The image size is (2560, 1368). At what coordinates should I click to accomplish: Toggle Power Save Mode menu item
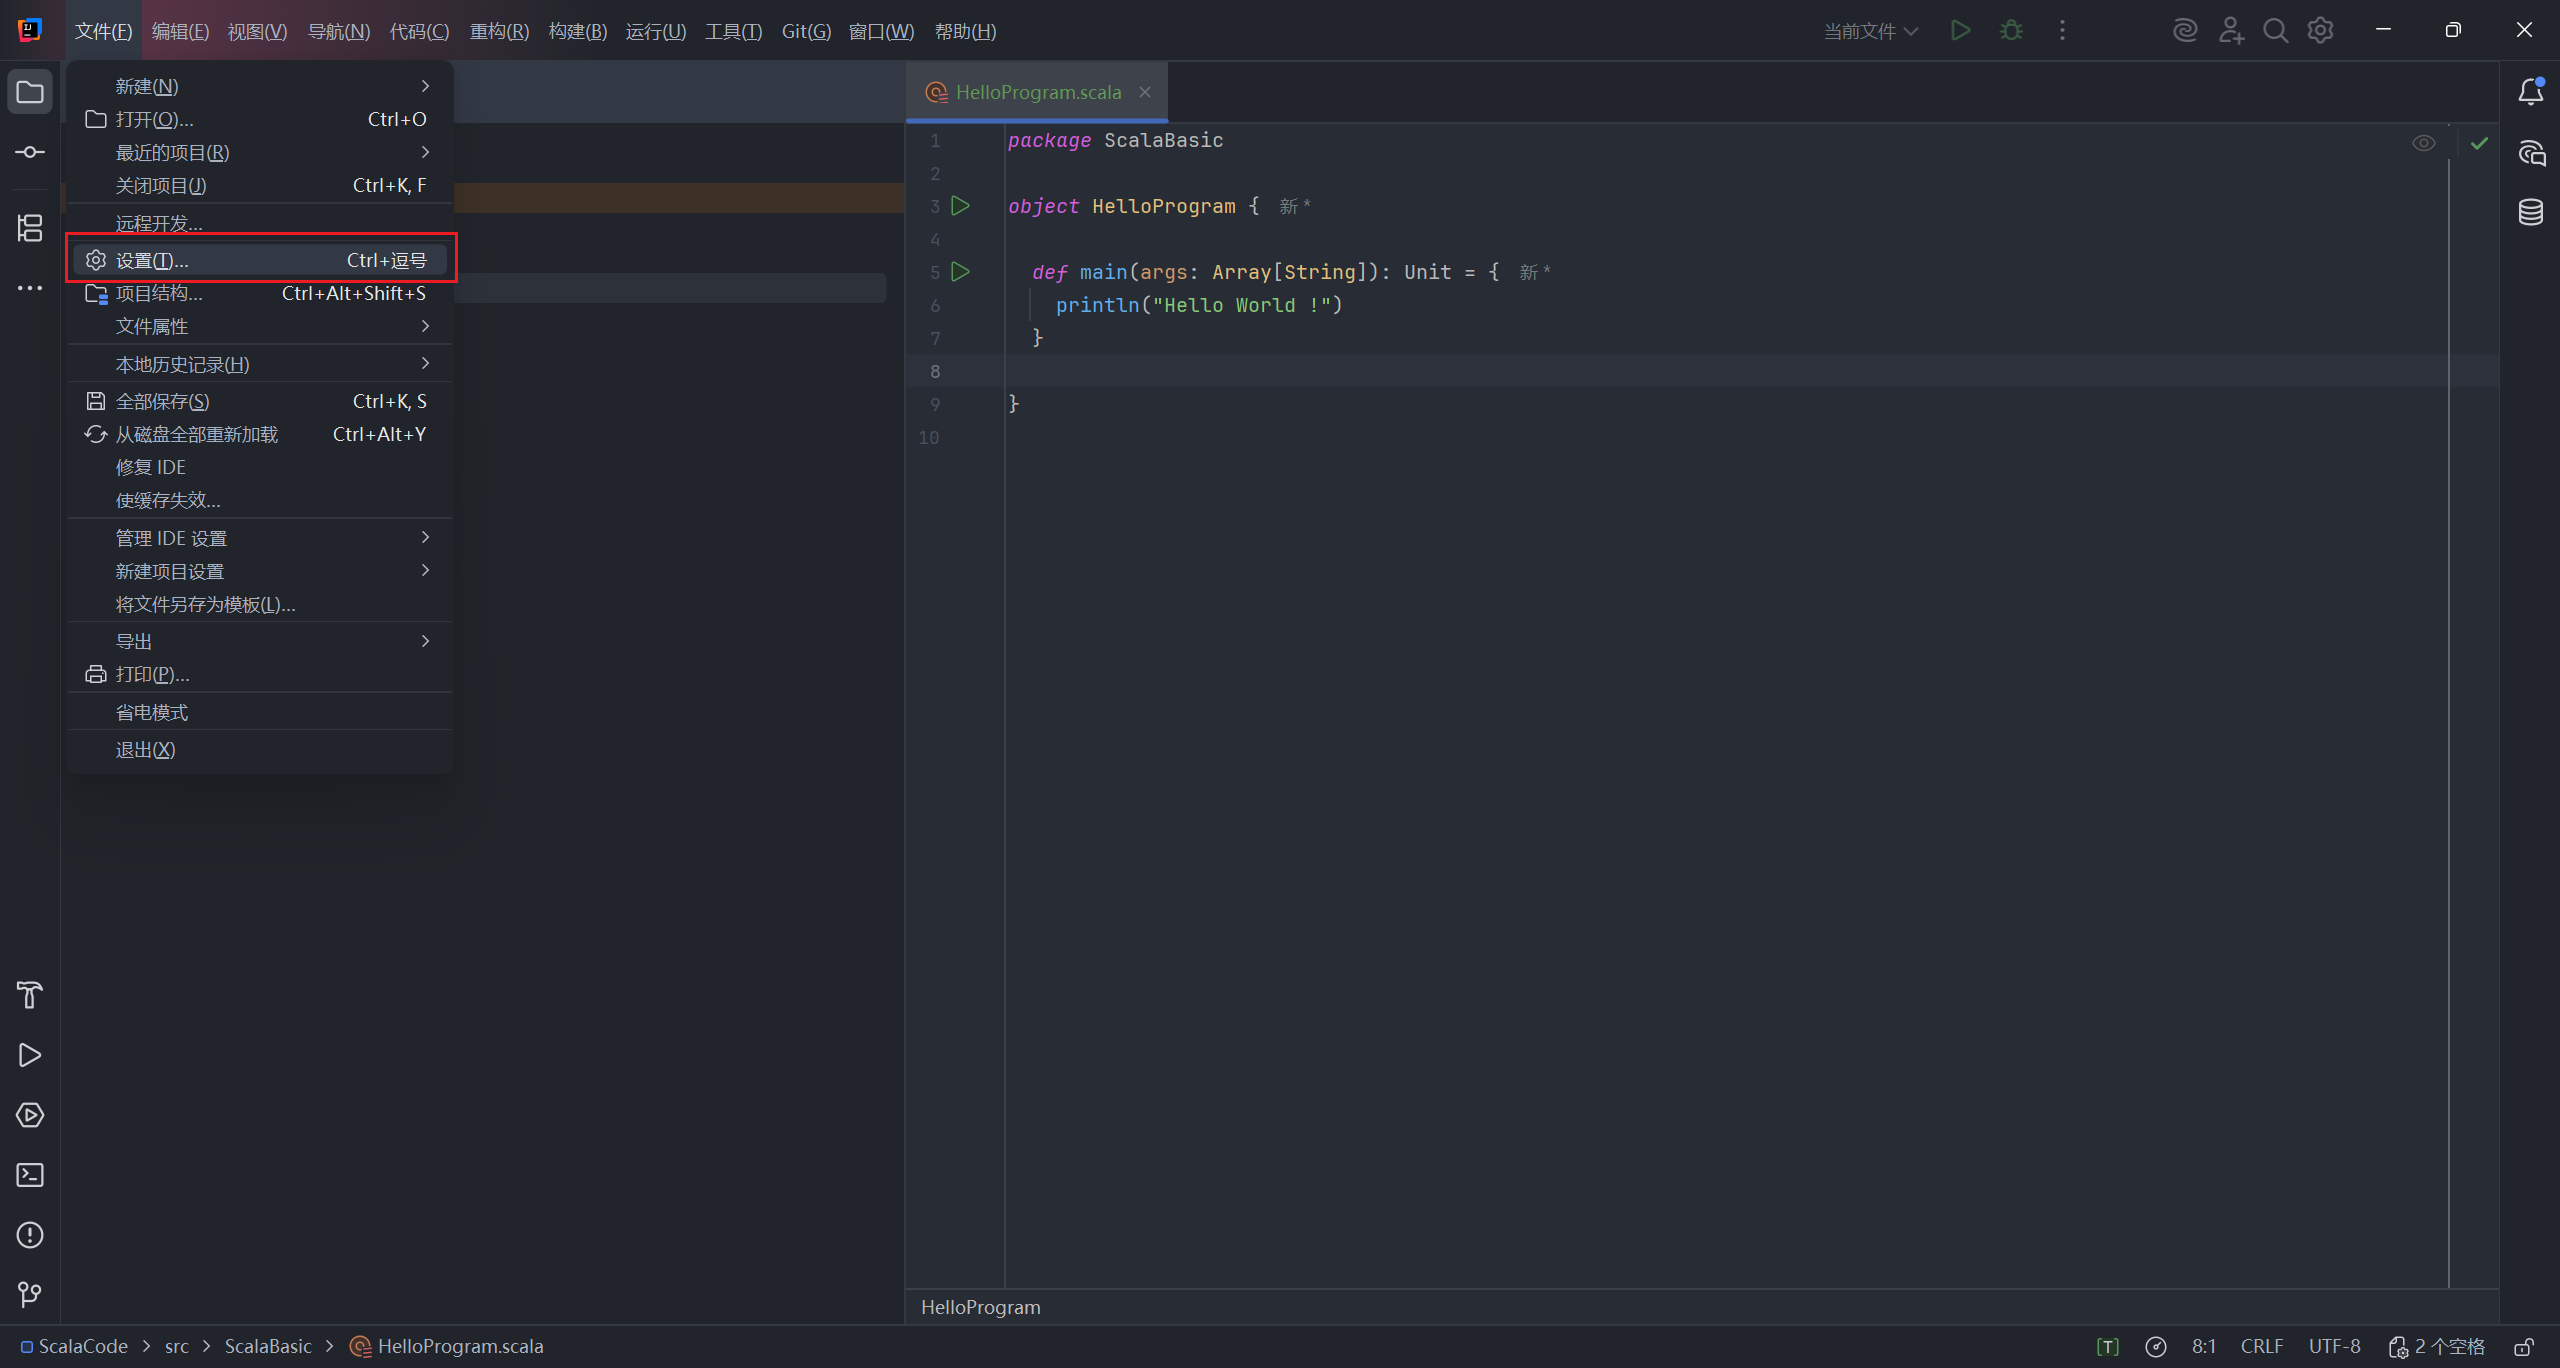(x=152, y=712)
